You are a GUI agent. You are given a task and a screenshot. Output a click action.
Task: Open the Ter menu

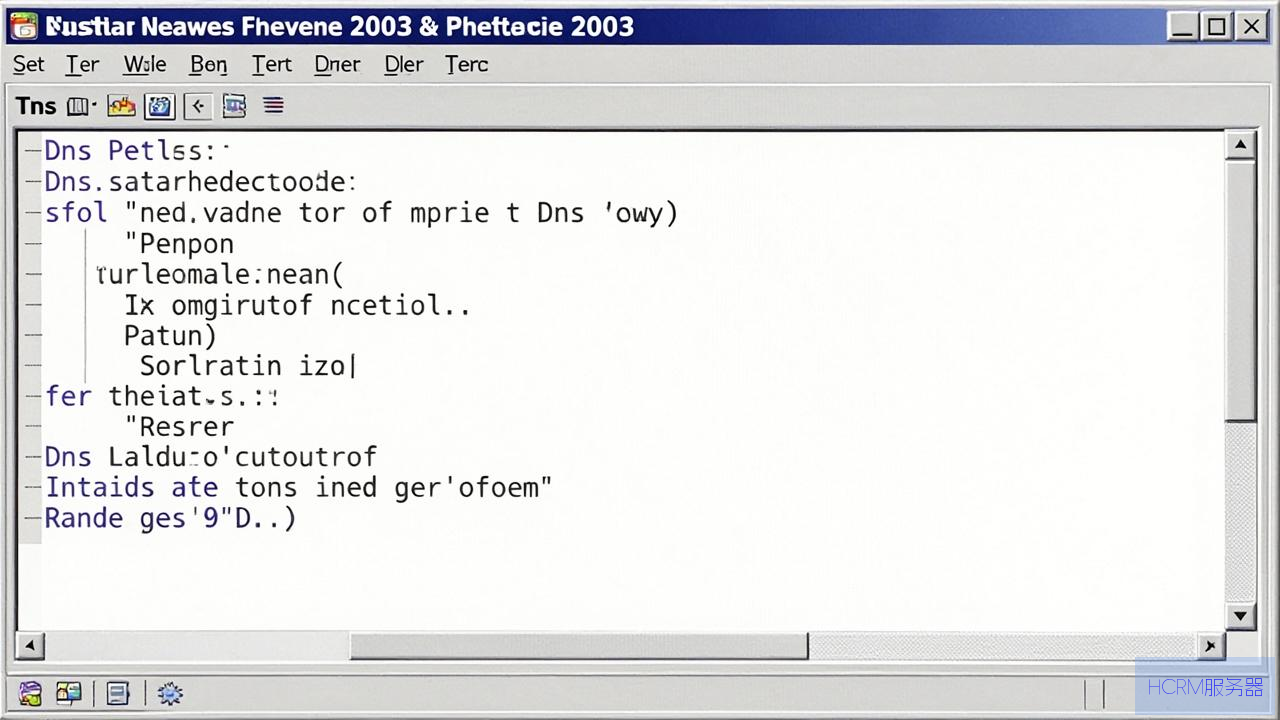(82, 65)
